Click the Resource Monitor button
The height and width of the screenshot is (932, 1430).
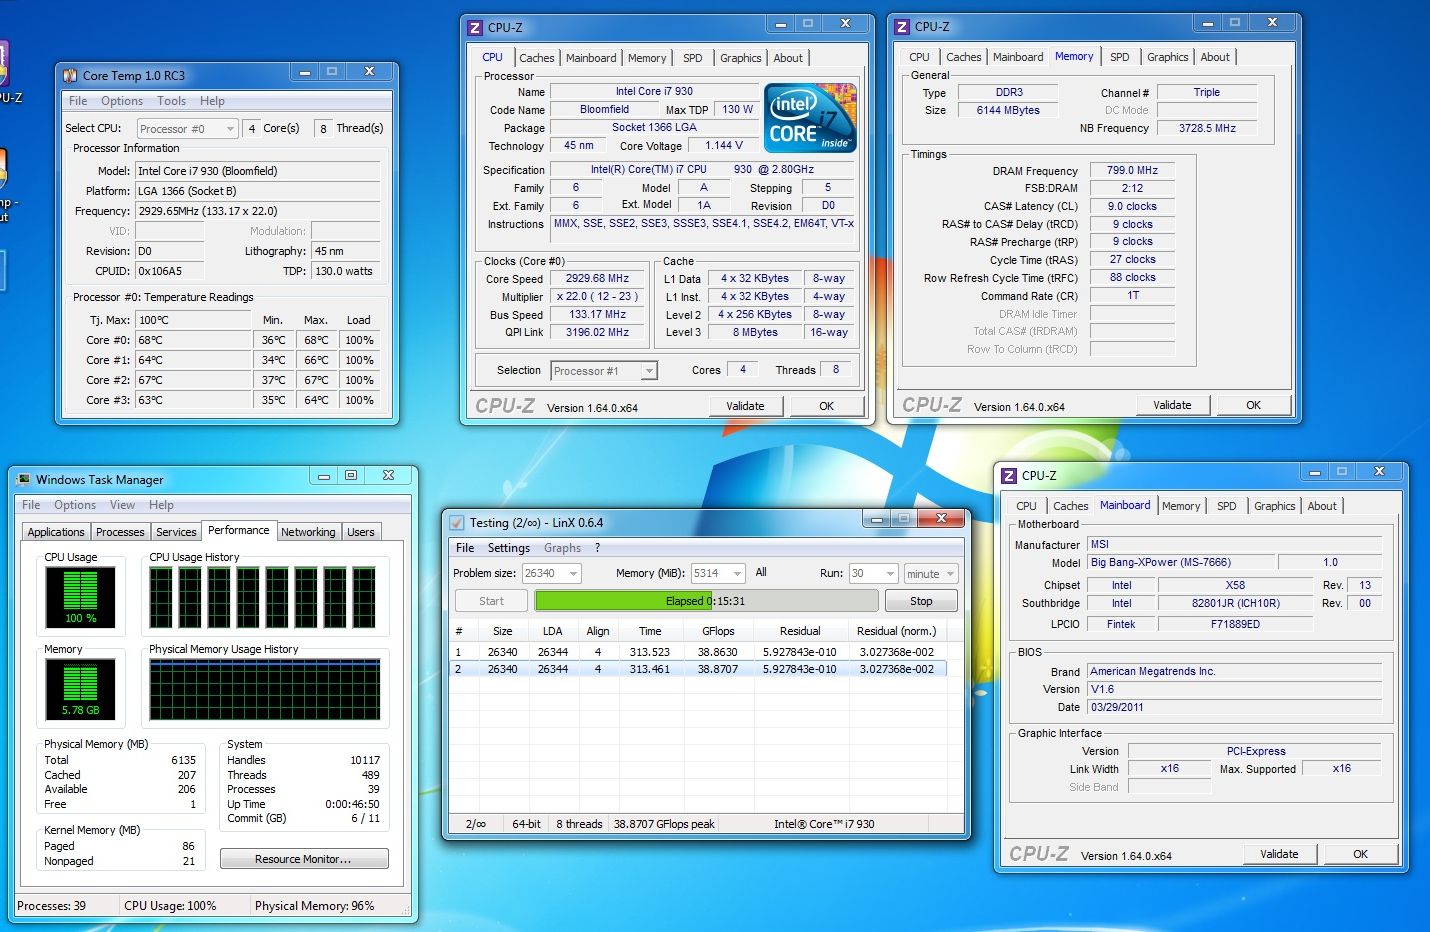304,859
